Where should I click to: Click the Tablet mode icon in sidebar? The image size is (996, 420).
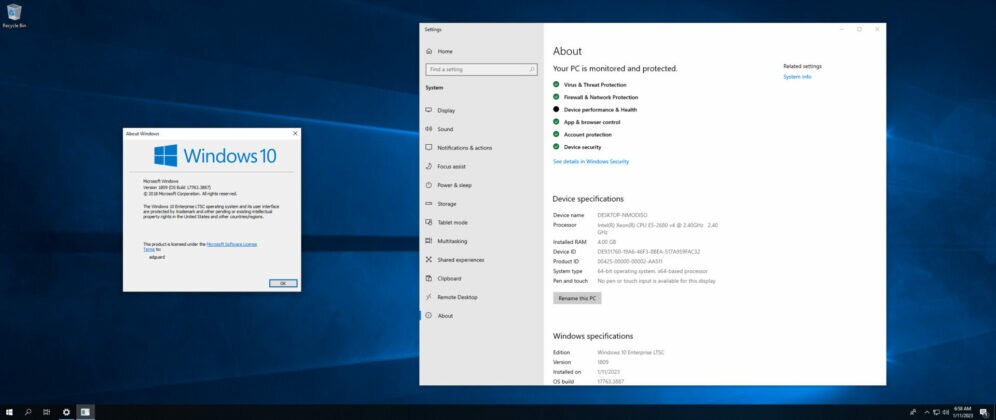pyautogui.click(x=429, y=222)
